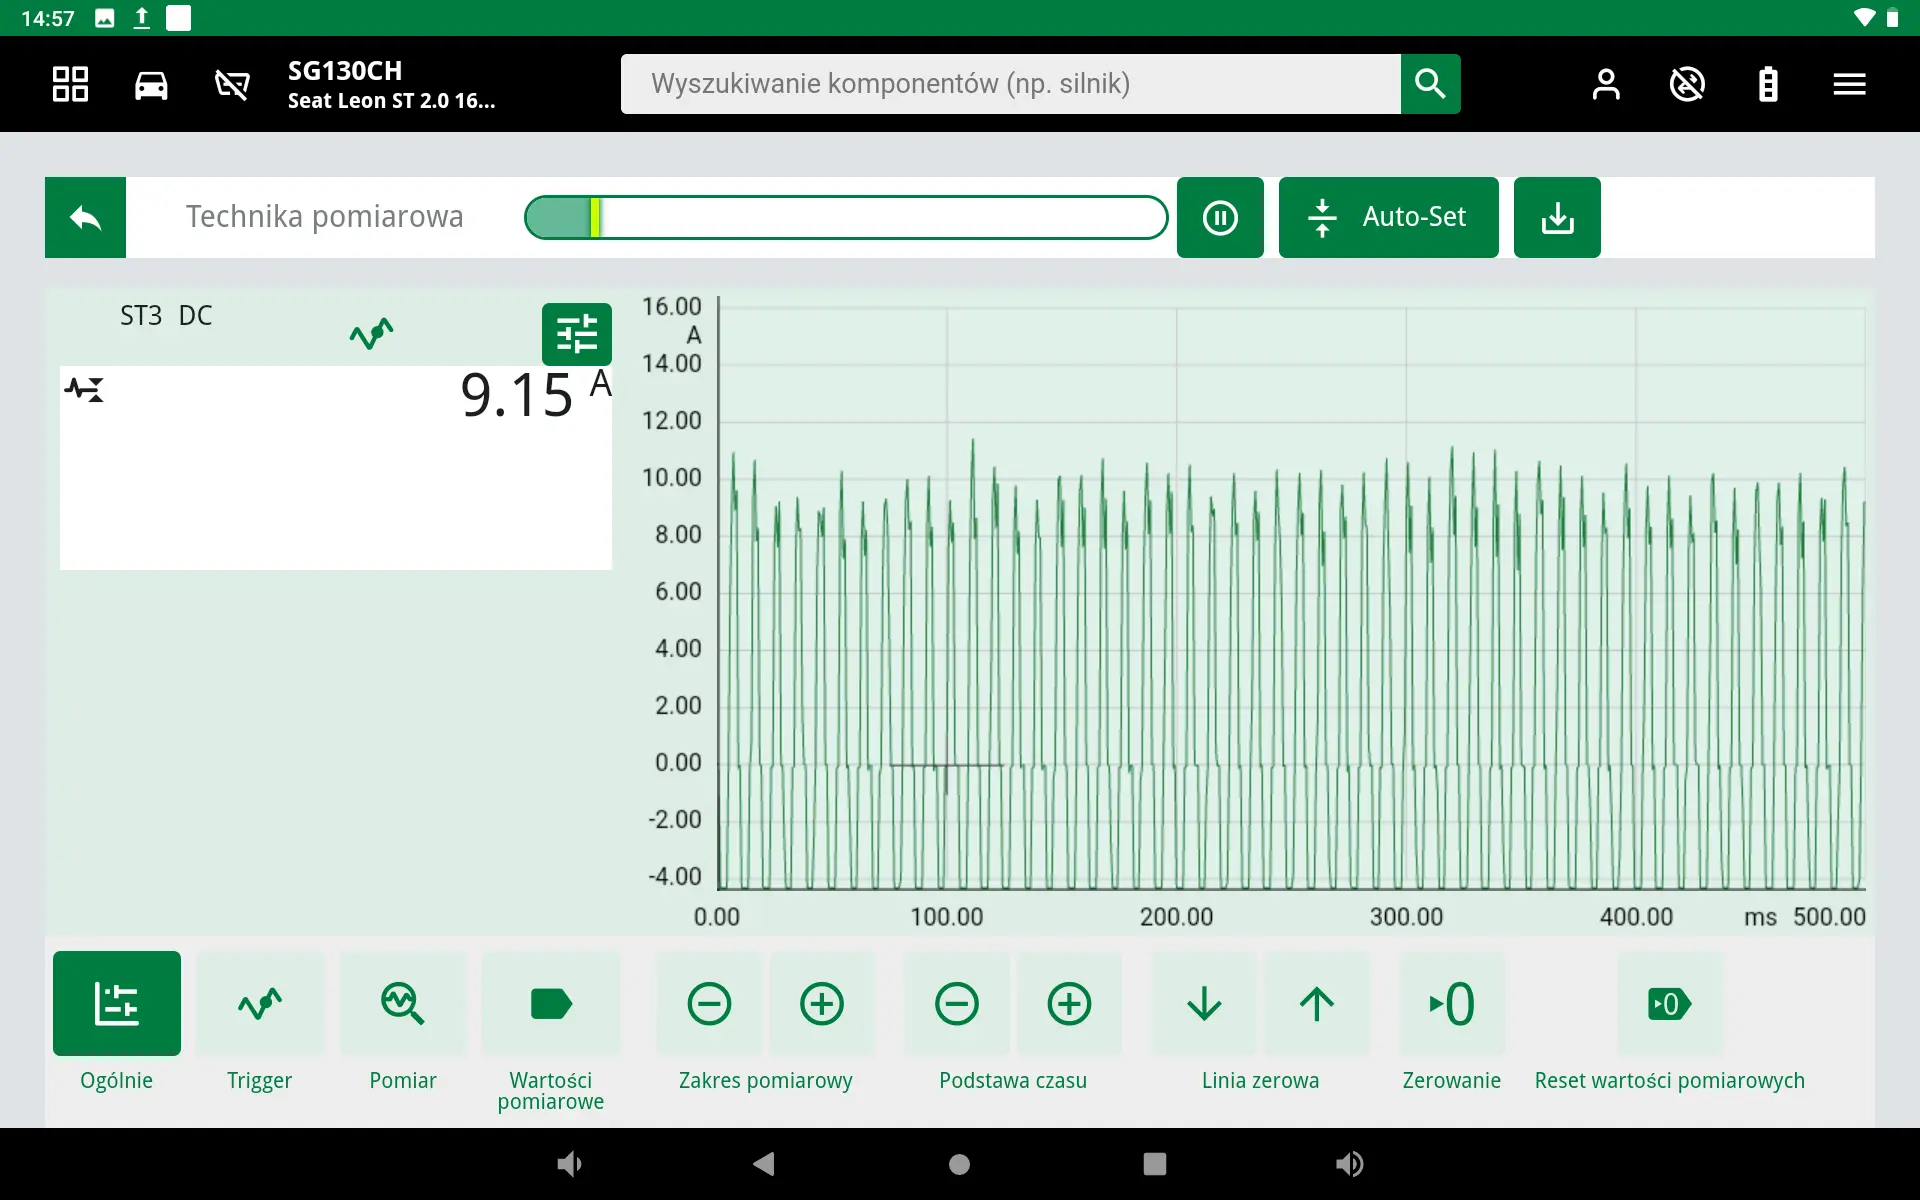Viewport: 1920px width, 1200px height.
Task: Tap the trigger waveform icon in ST3 panel
Action: point(371,333)
